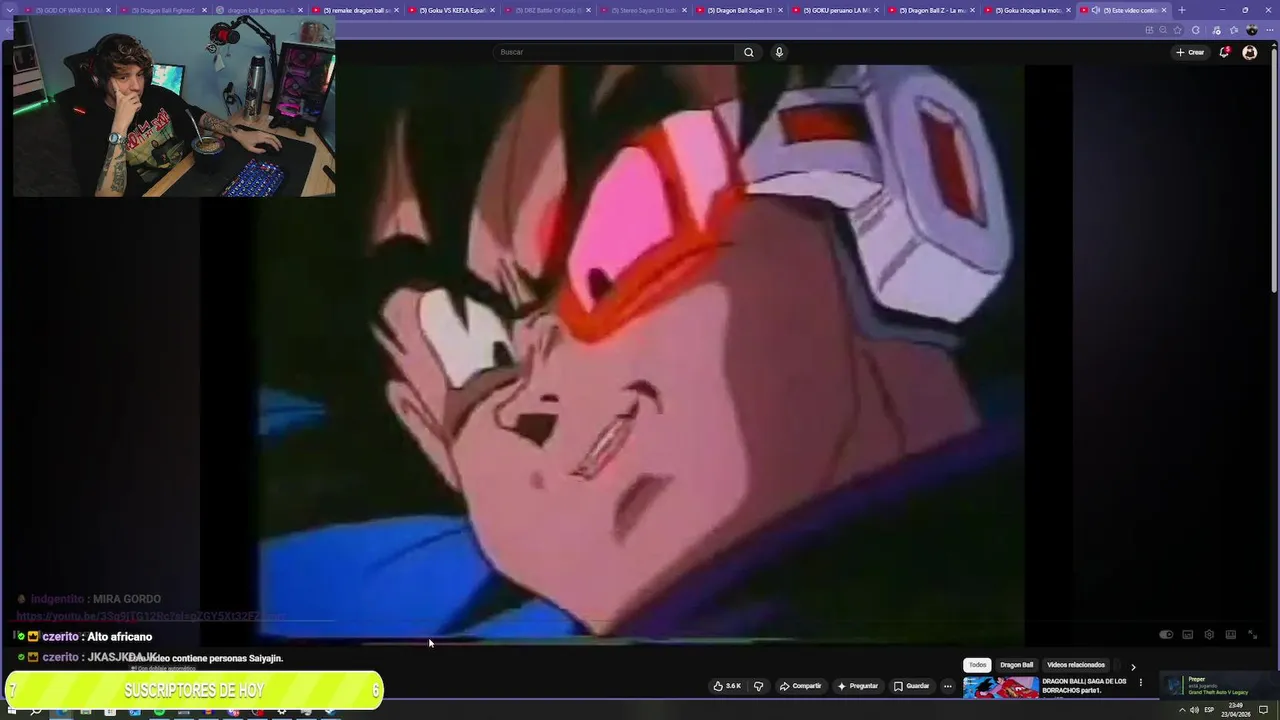The width and height of the screenshot is (1280, 720).
Task: Like the video with 3.6 K likes
Action: tap(726, 686)
